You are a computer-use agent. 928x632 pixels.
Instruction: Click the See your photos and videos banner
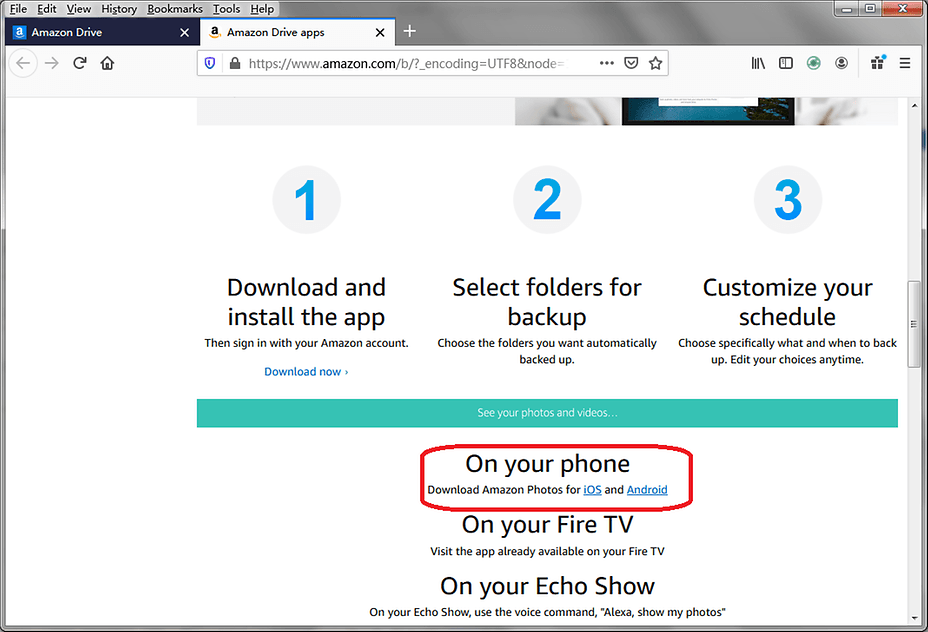[547, 413]
